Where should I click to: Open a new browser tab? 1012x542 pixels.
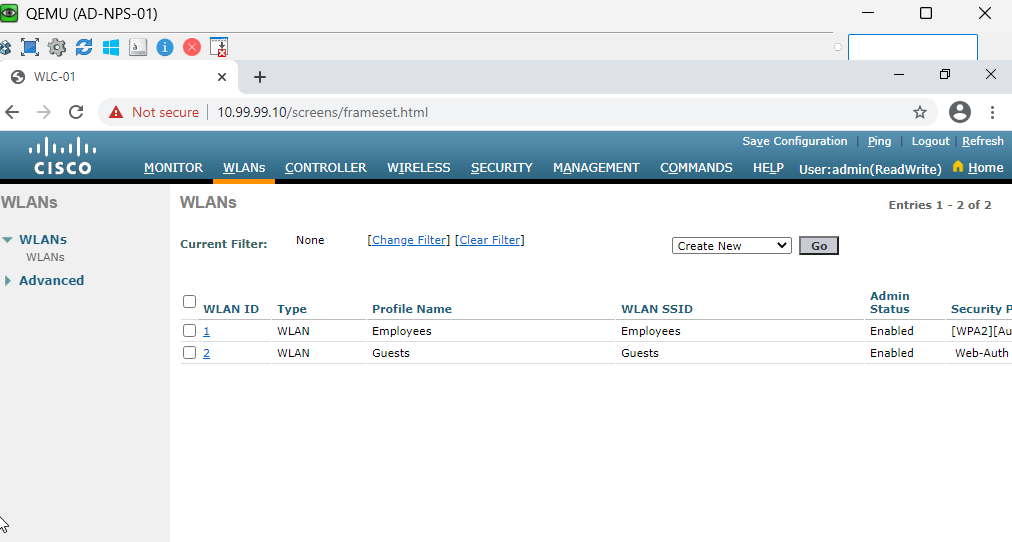tap(259, 77)
